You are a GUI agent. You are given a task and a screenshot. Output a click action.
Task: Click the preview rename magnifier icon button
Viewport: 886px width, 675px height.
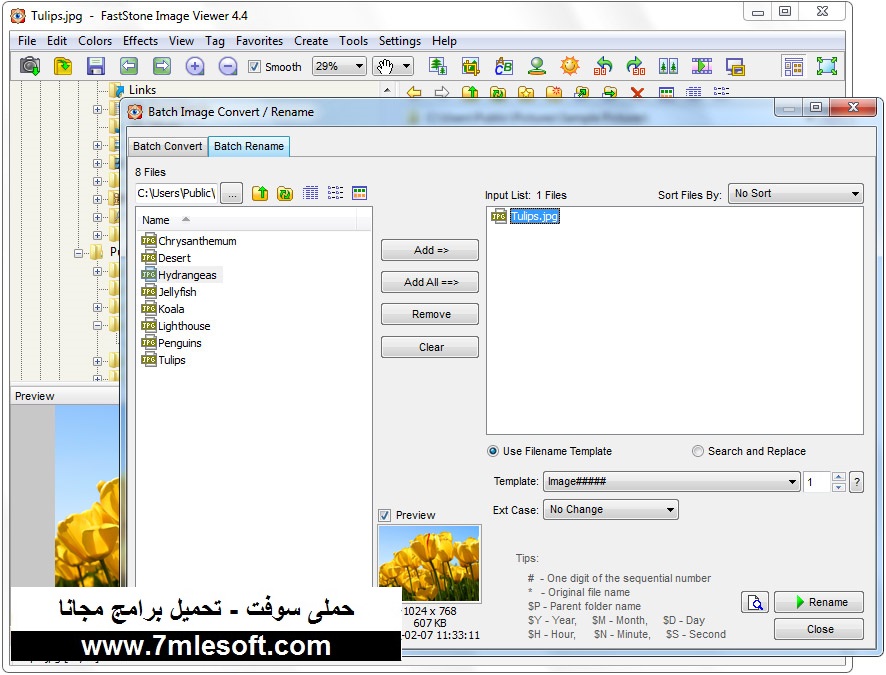[x=755, y=602]
